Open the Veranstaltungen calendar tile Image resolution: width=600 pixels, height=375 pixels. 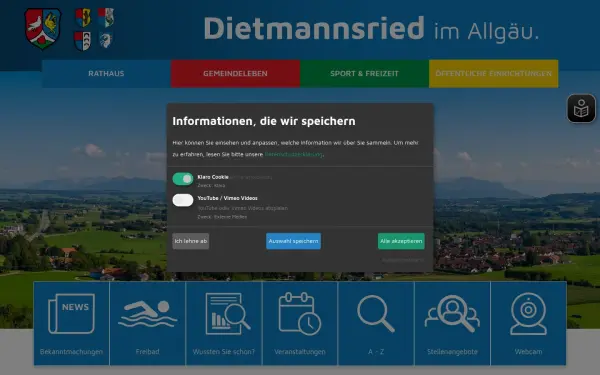[x=300, y=323]
